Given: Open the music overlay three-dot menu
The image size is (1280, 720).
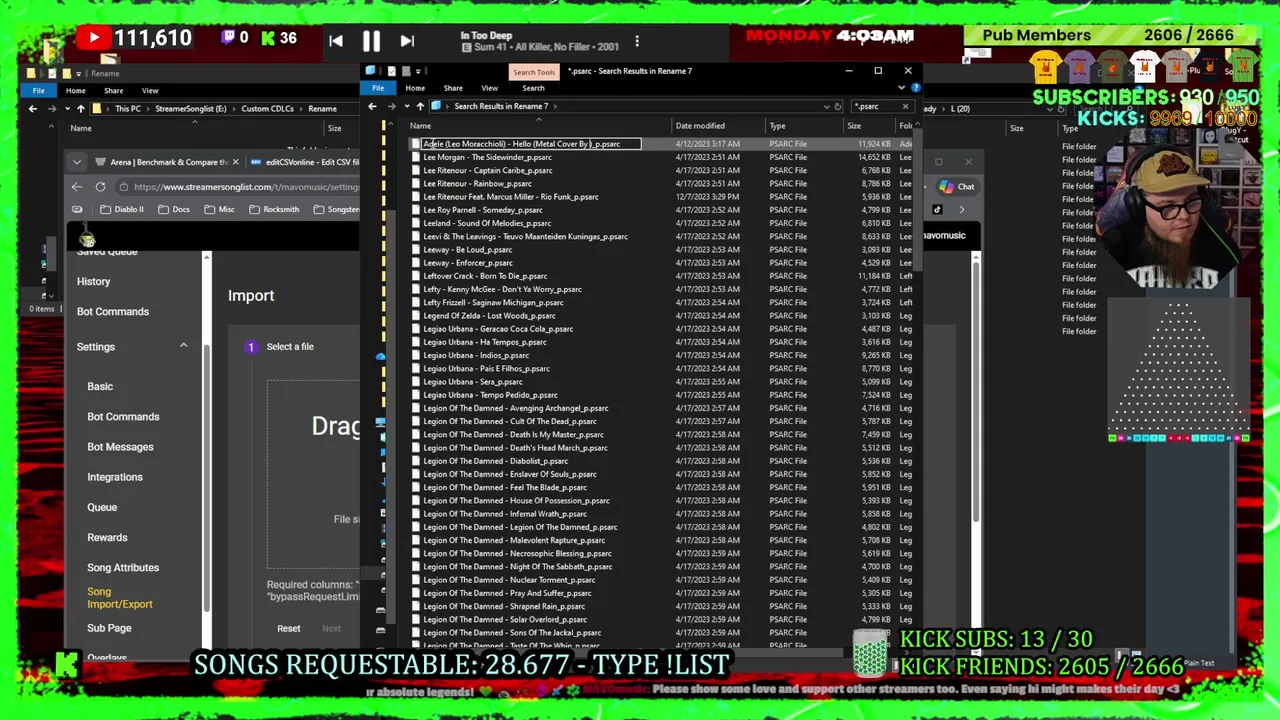Looking at the screenshot, I should coord(637,41).
